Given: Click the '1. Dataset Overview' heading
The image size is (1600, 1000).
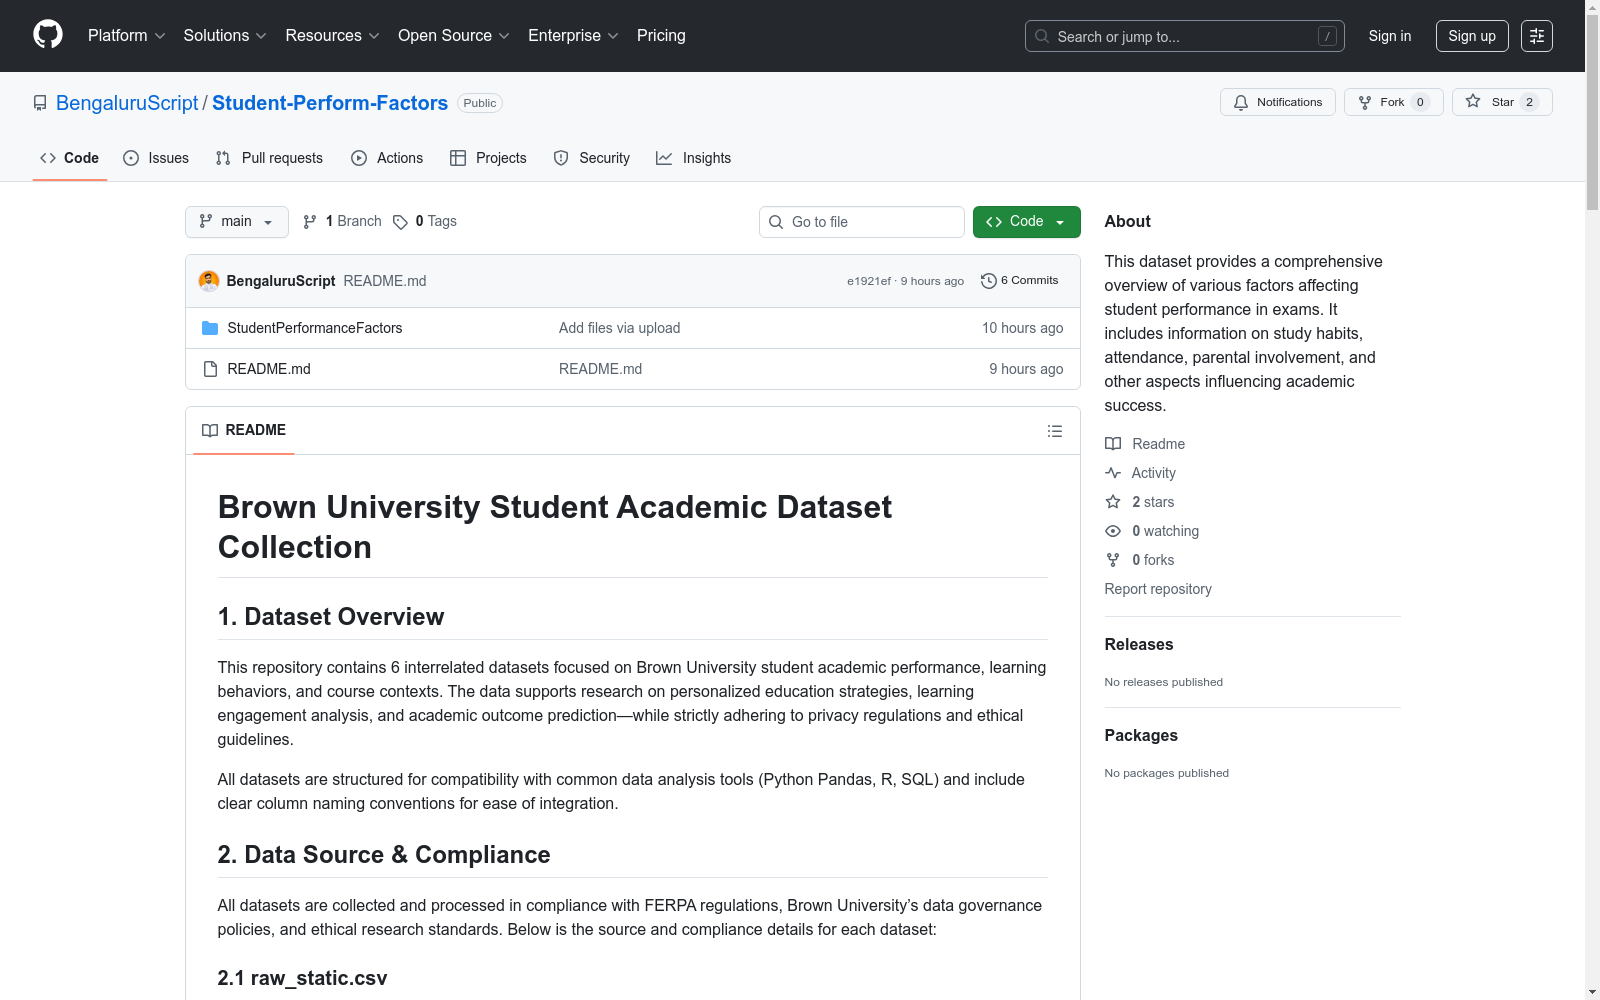Looking at the screenshot, I should [x=331, y=617].
